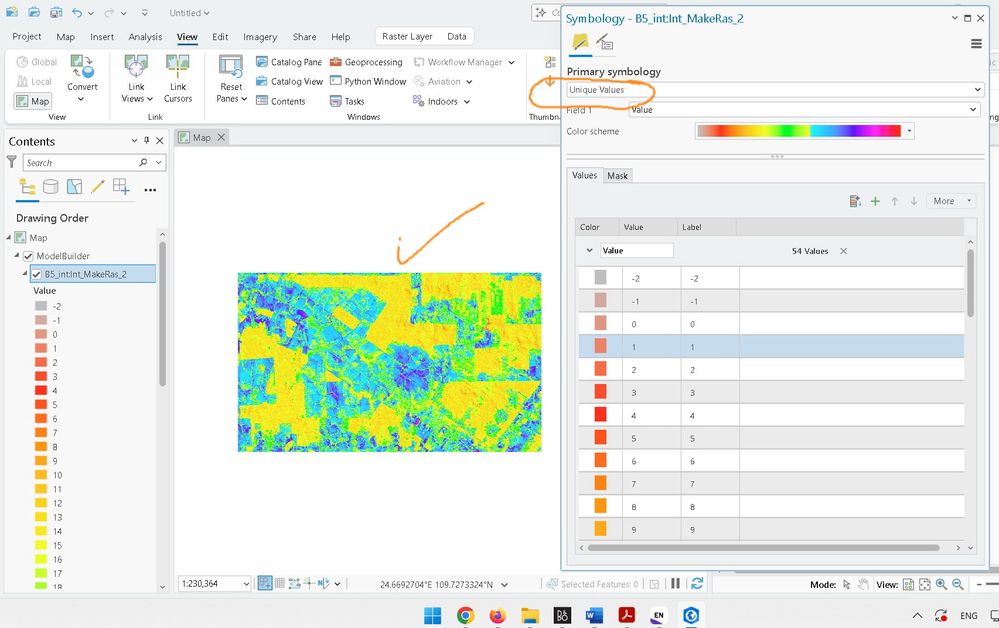999x628 pixels.
Task: Open the Unique Values symbology dropdown
Action: coord(774,90)
